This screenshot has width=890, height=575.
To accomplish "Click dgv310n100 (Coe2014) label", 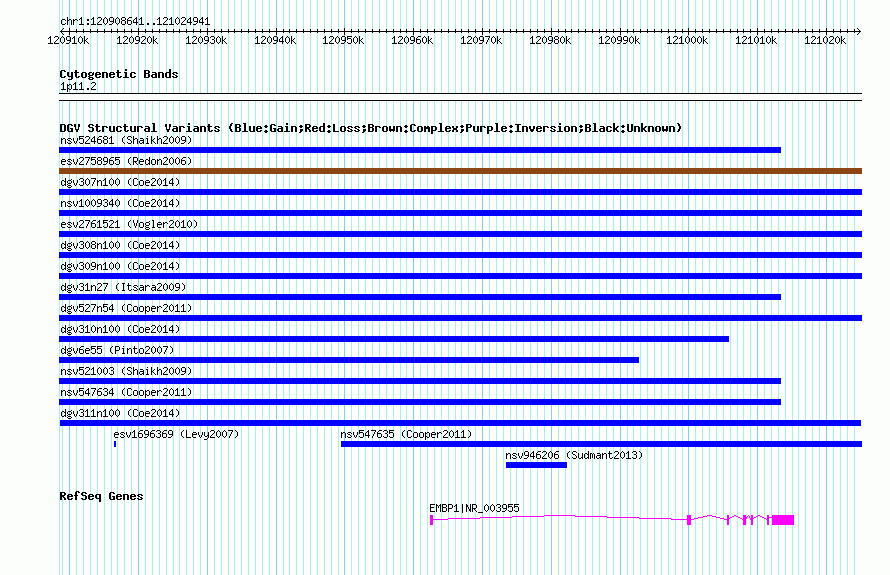I will coord(120,329).
